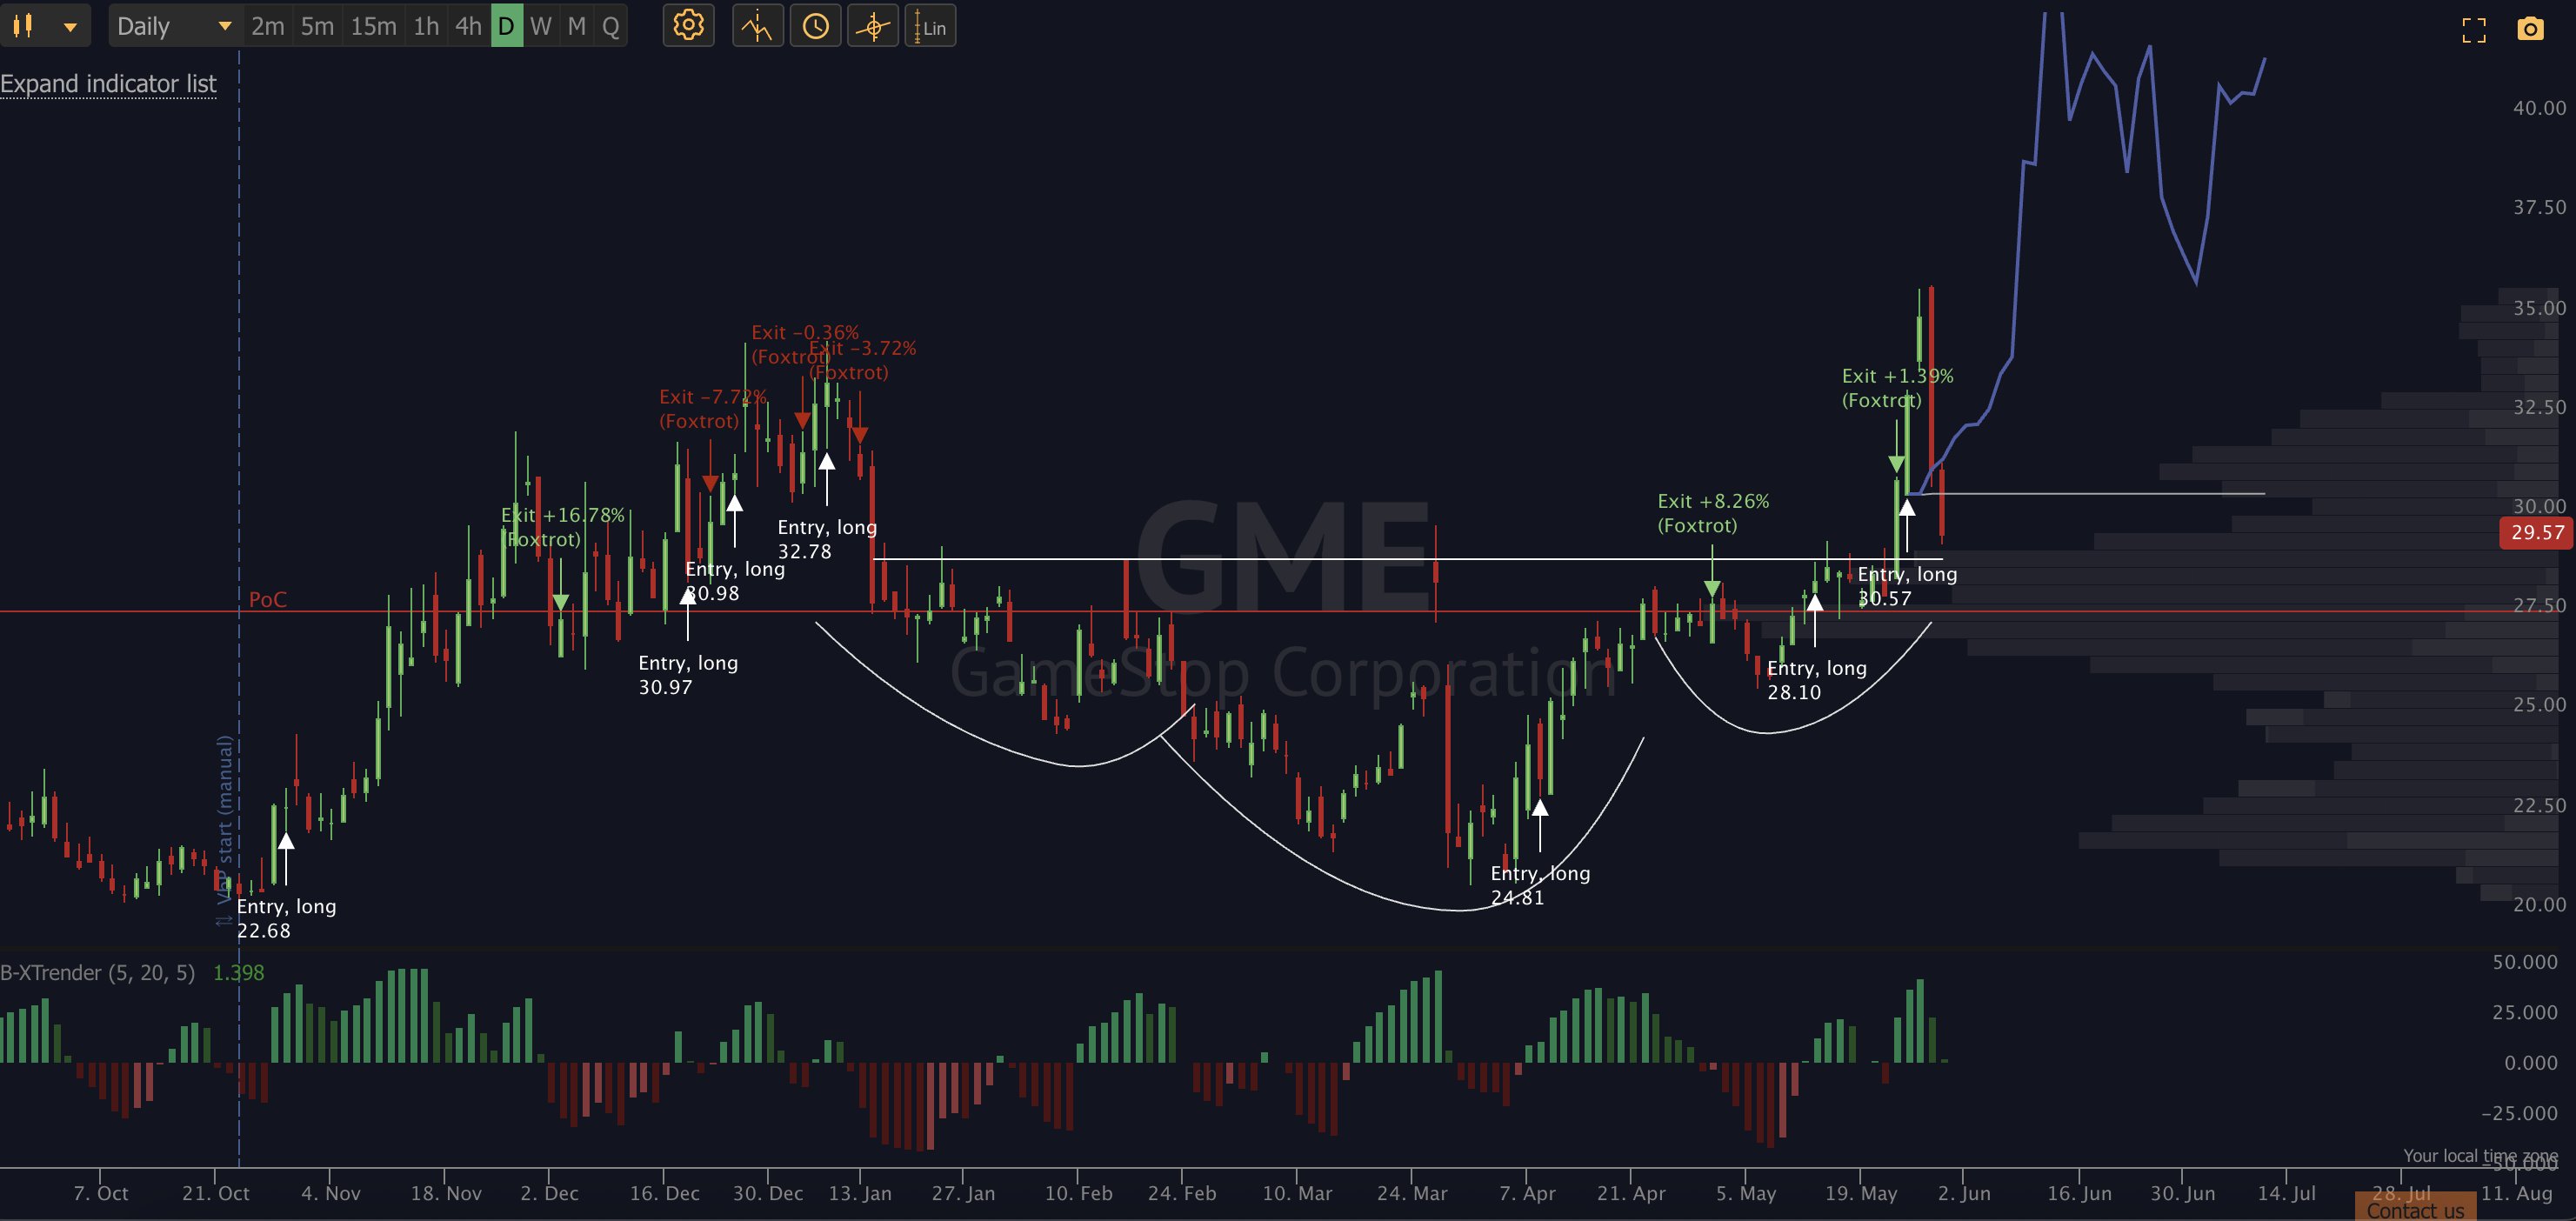
Task: Switch to the W weekly timeframe
Action: [541, 26]
